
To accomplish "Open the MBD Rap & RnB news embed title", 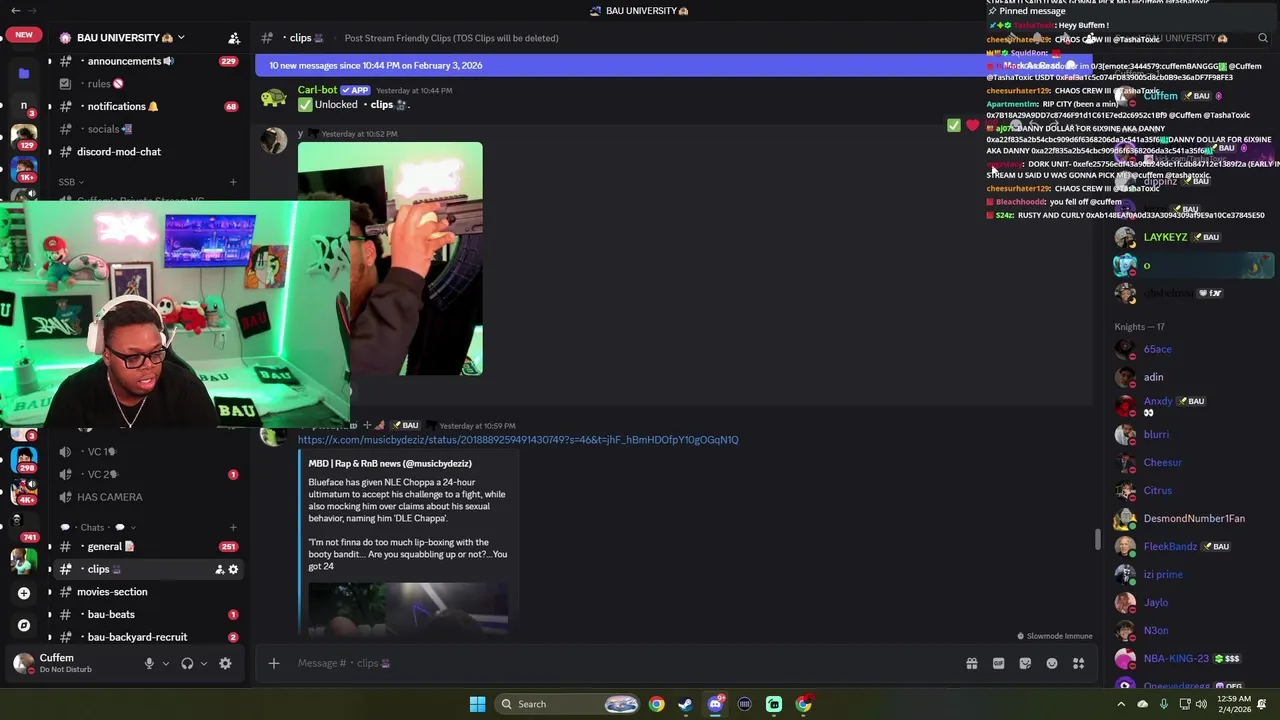I will click(390, 464).
